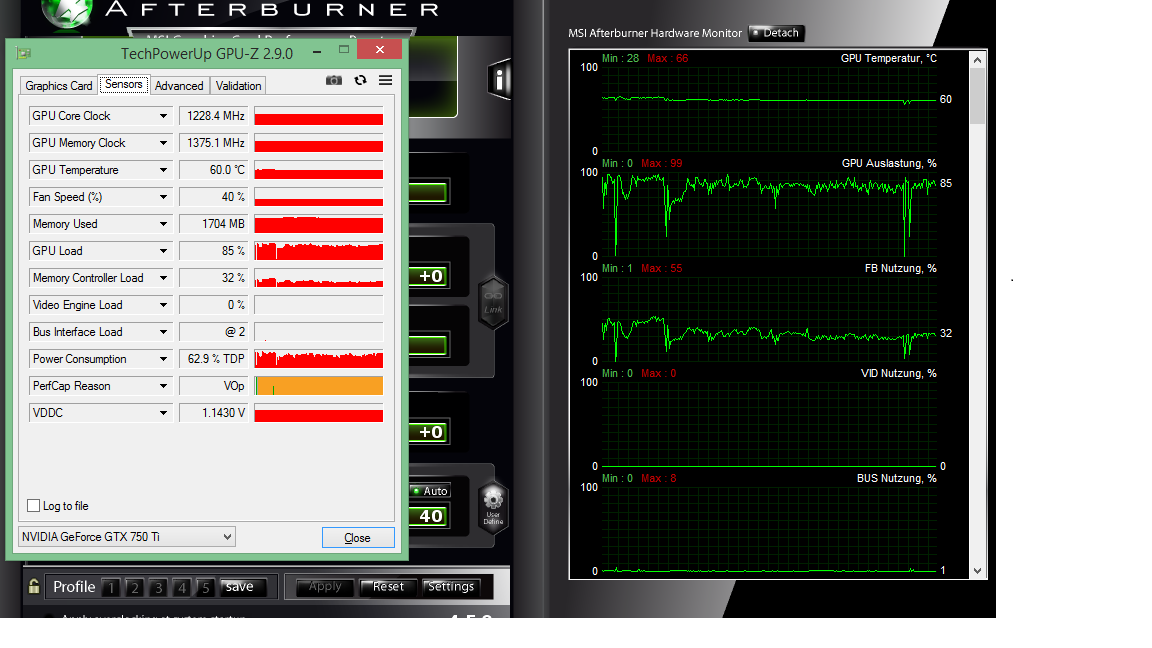This screenshot has height=648, width=1152.
Task: Open the GPU Load sensor dropdown
Action: point(163,251)
